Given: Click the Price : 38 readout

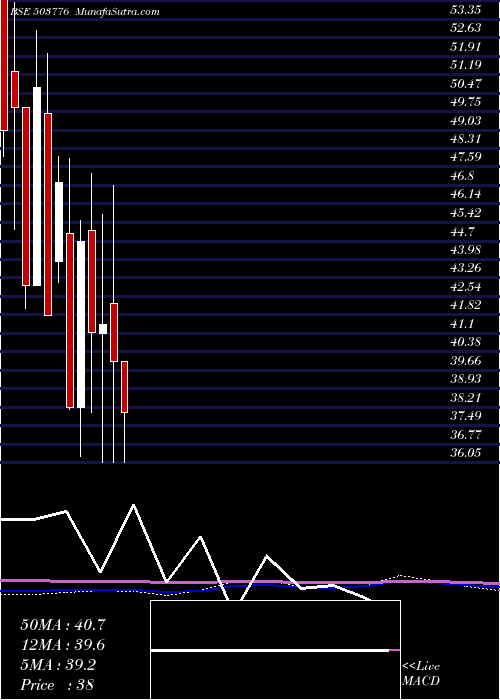Looking at the screenshot, I should point(57,685).
